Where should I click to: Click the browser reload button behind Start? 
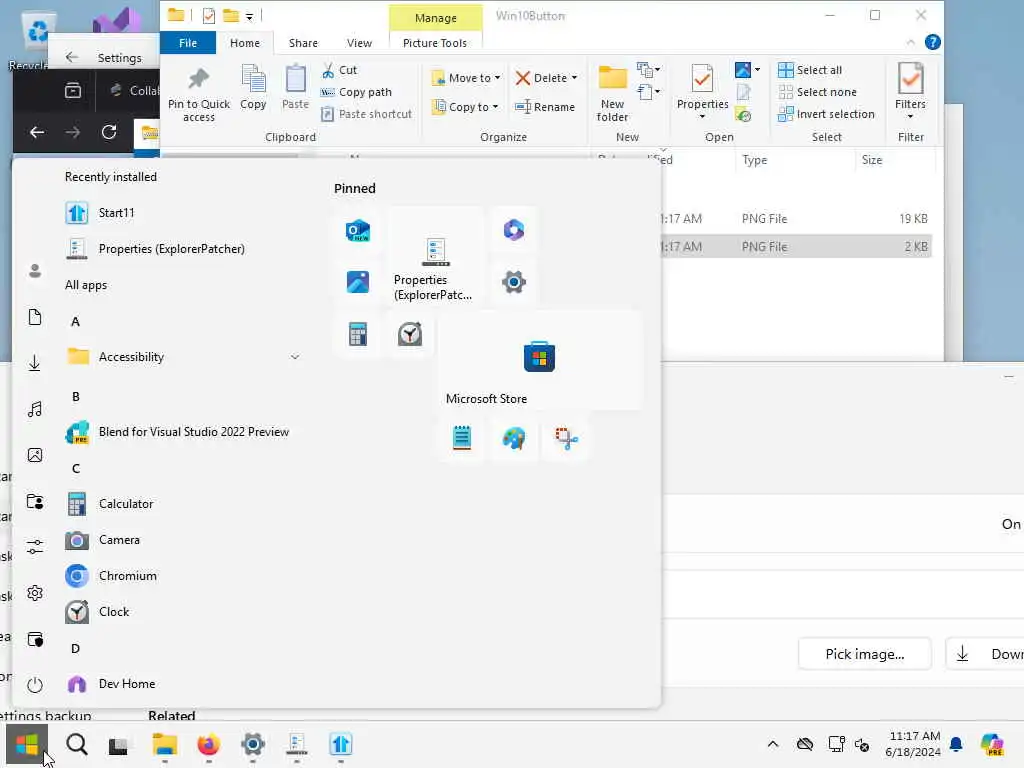click(x=109, y=133)
